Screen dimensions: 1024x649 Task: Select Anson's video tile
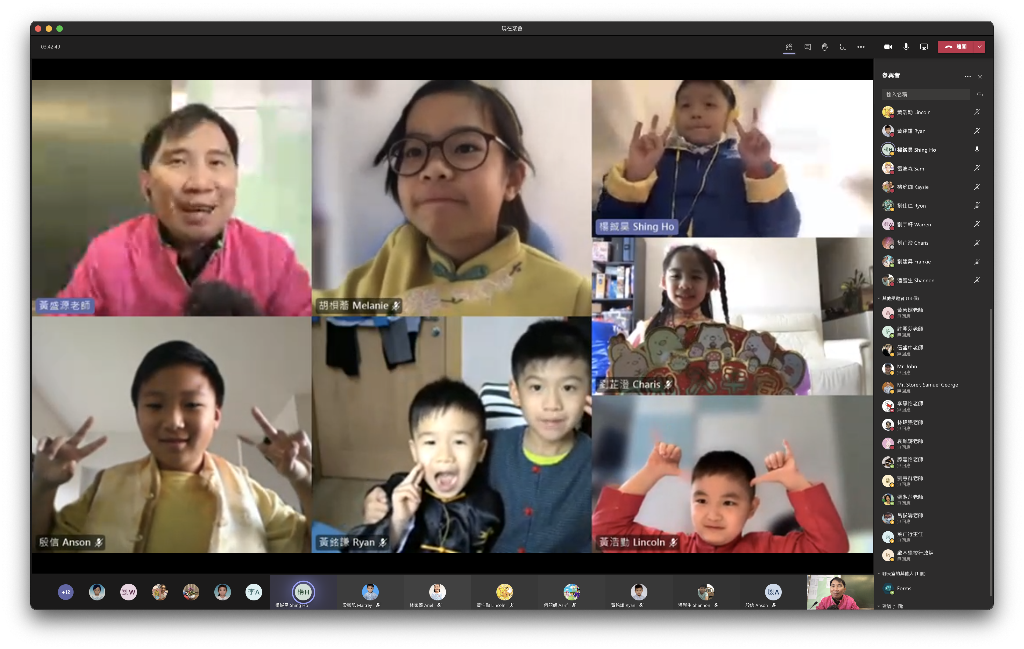tap(172, 435)
